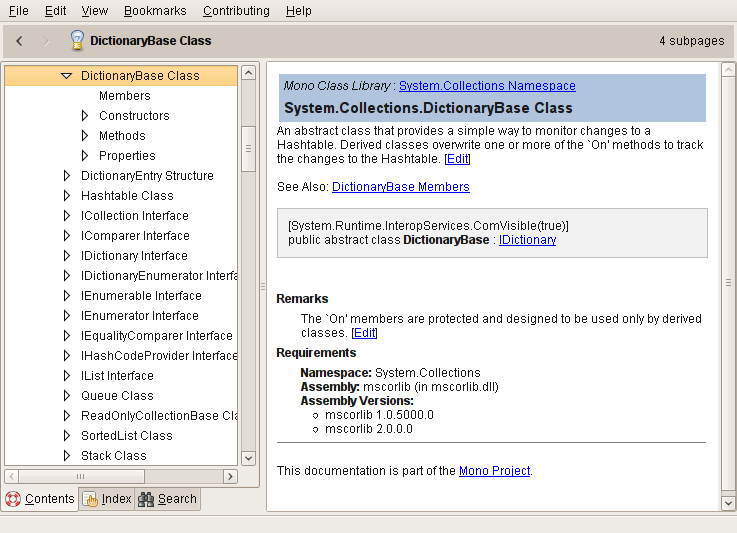Click the Index tab icon

click(90, 499)
